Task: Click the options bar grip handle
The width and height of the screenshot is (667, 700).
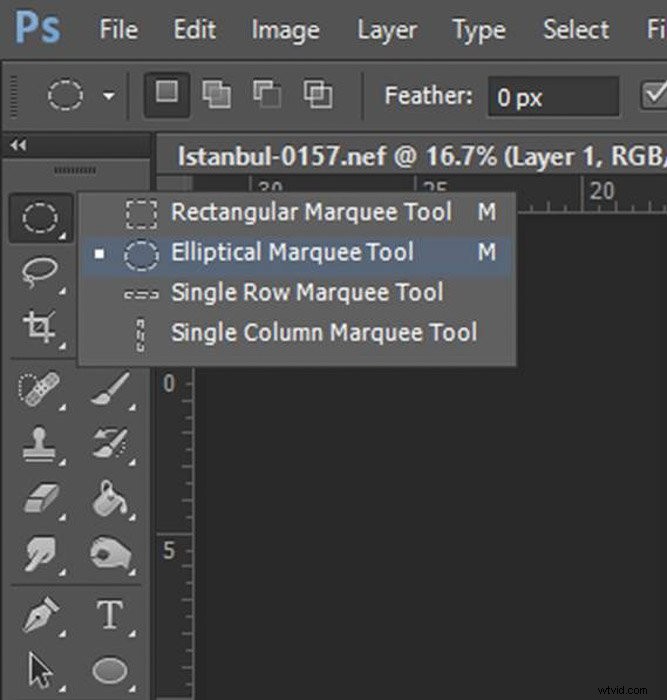Action: pos(13,96)
